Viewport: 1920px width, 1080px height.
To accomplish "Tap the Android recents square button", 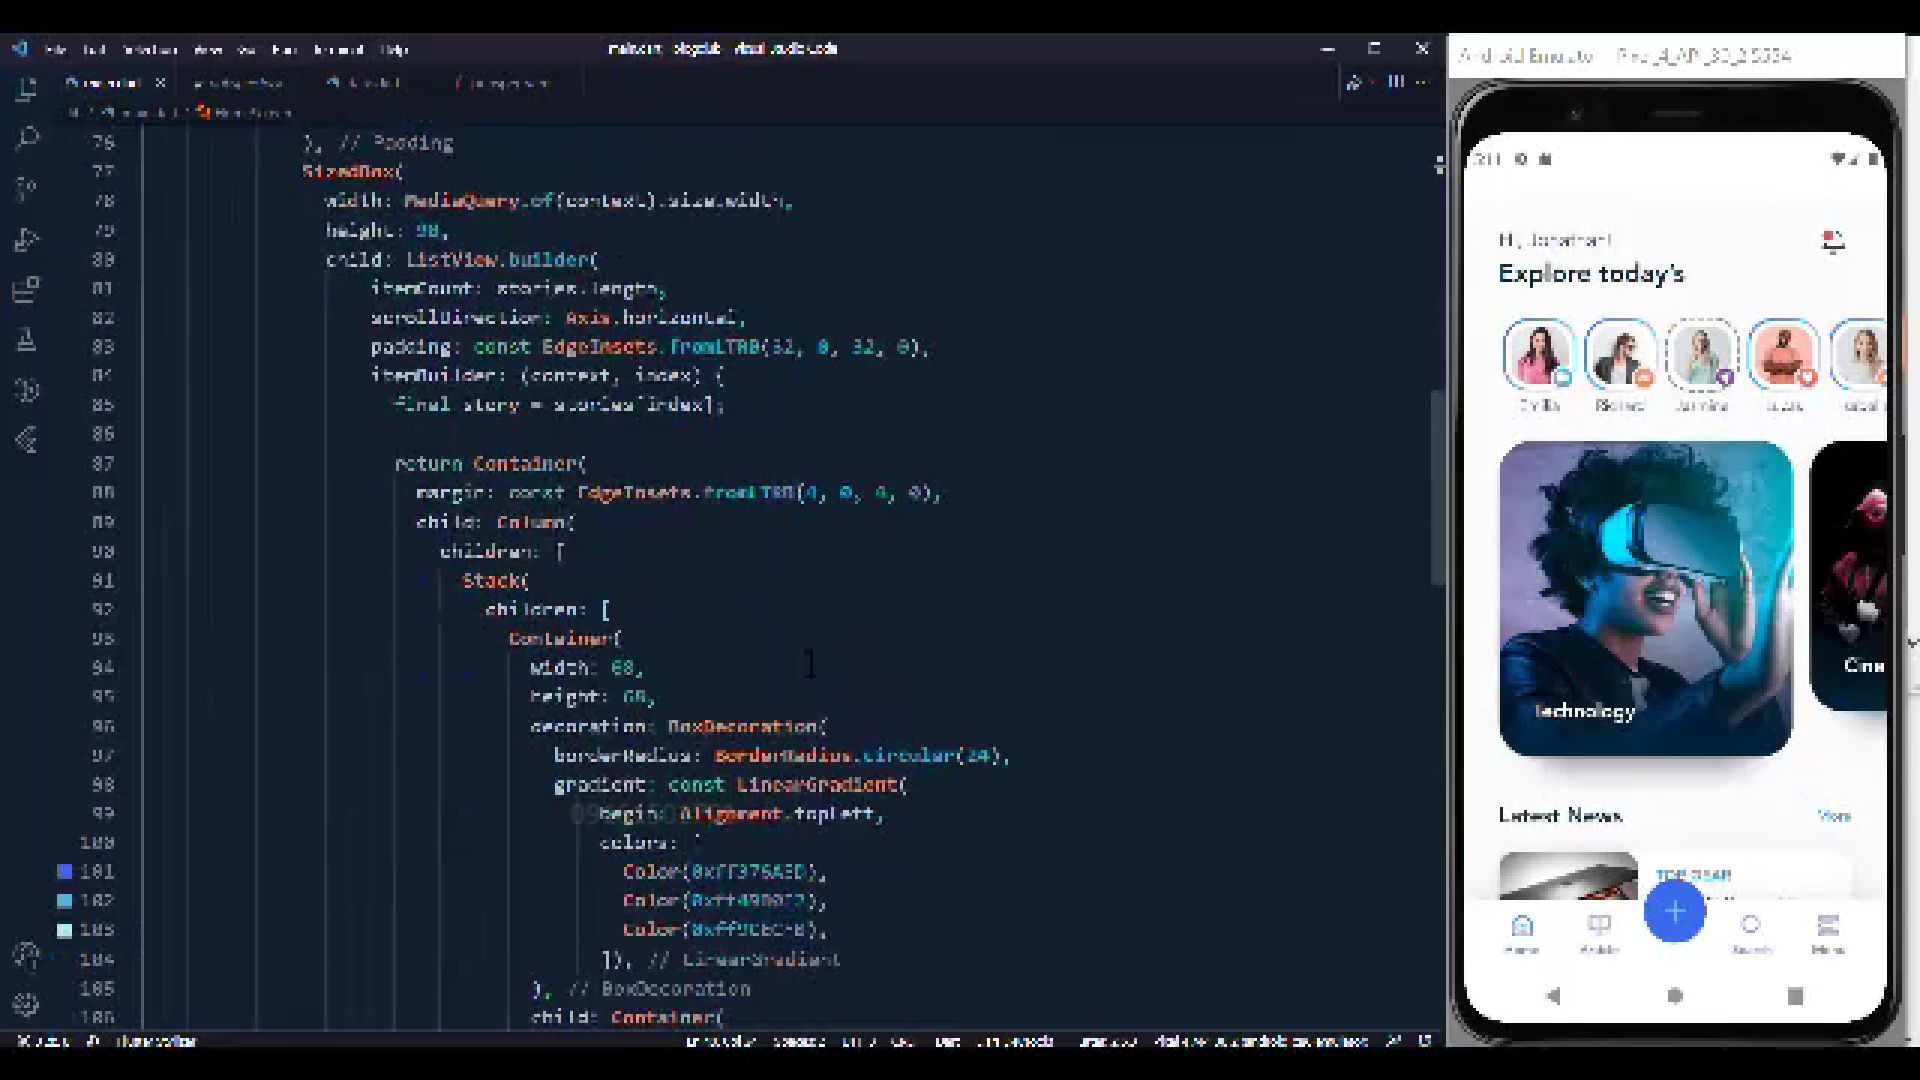I will [x=1795, y=996].
